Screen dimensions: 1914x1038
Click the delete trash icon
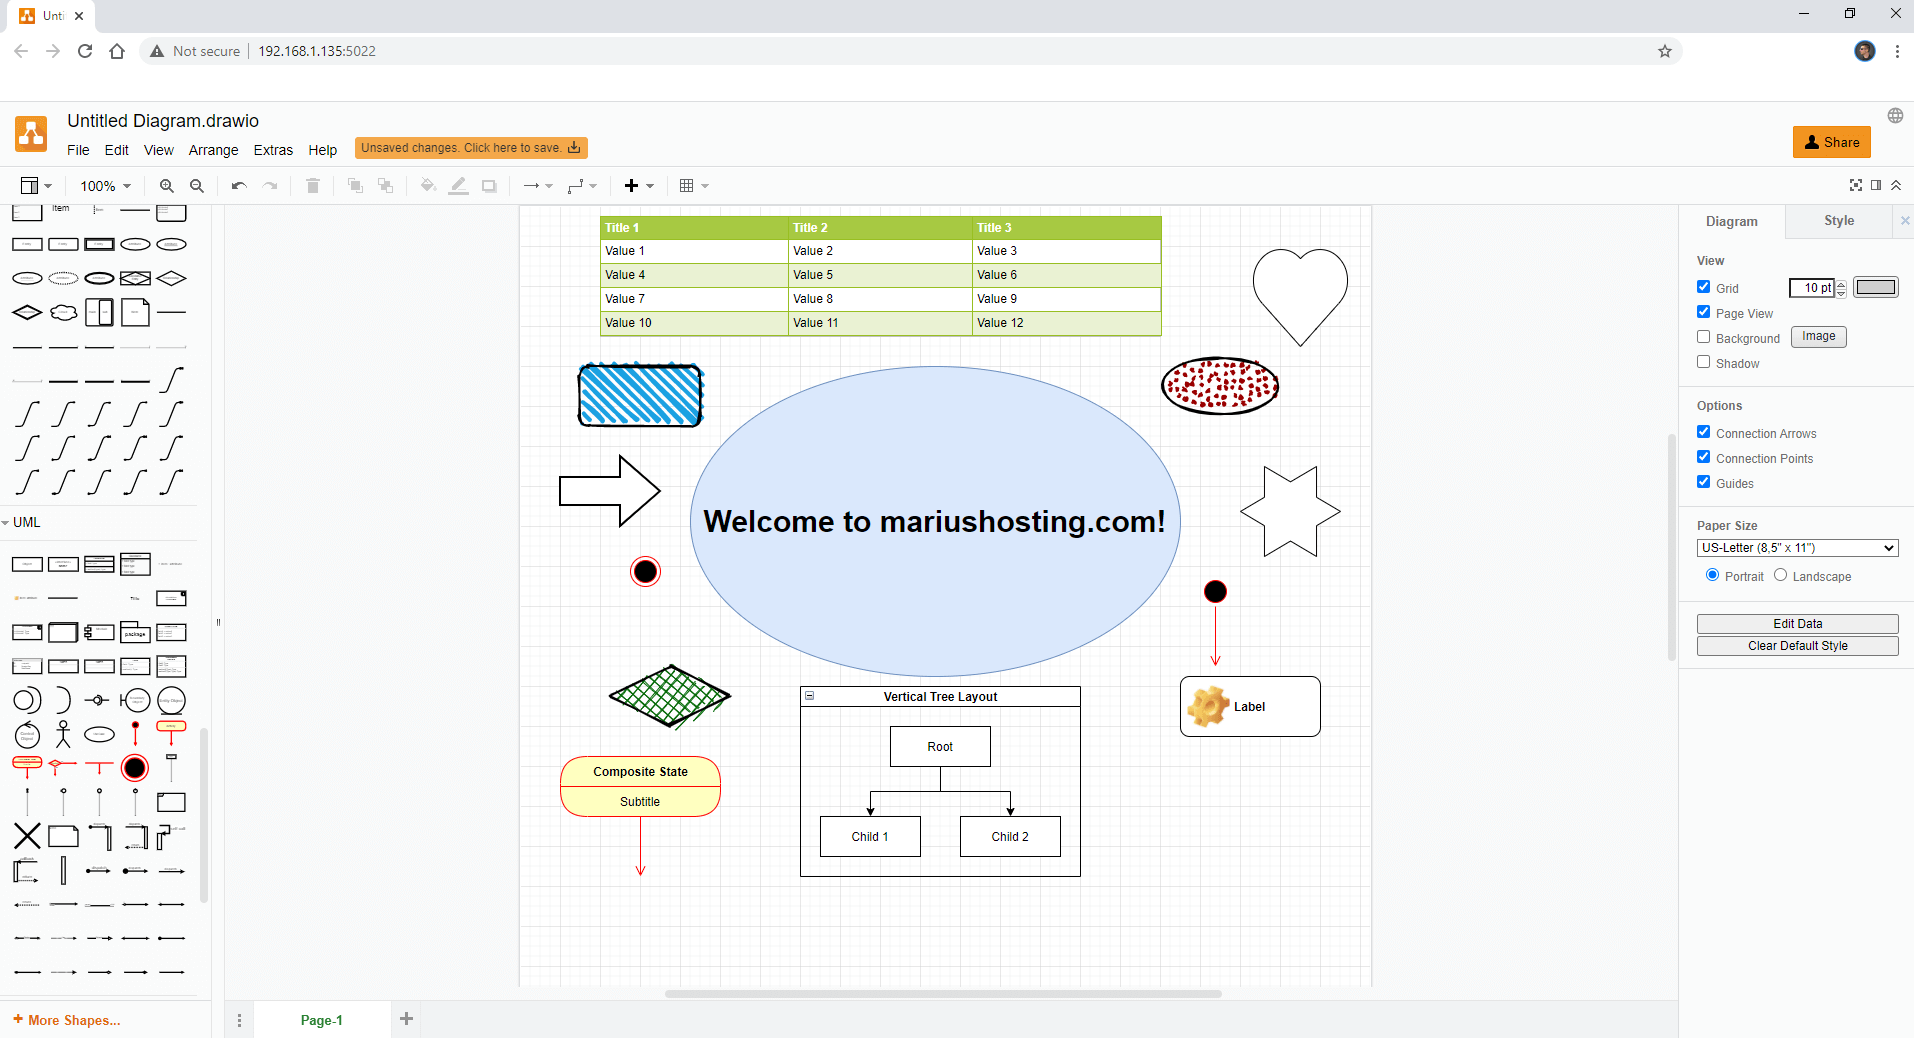point(313,186)
